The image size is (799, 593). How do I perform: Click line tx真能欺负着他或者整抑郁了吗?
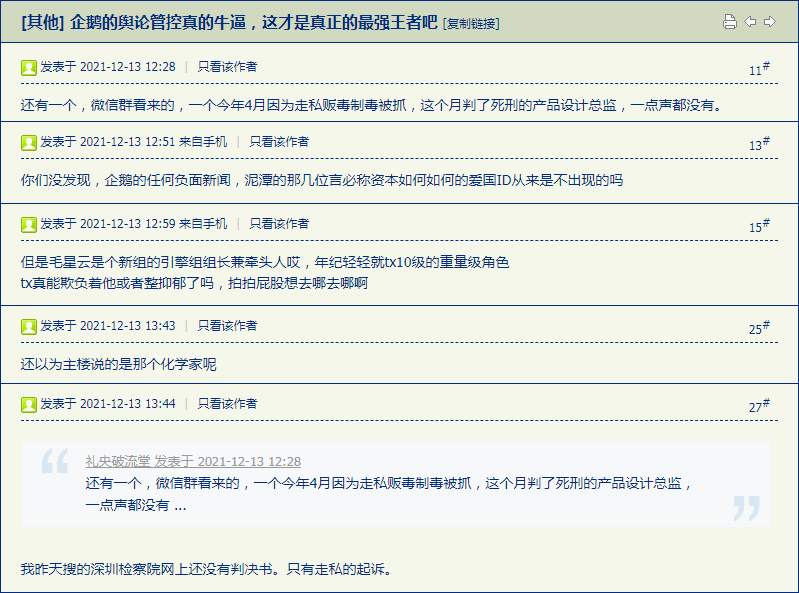pyautogui.click(x=194, y=283)
